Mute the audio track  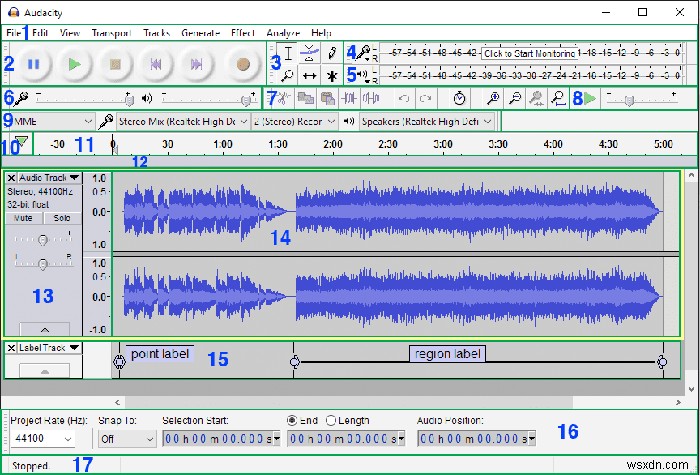tap(24, 217)
